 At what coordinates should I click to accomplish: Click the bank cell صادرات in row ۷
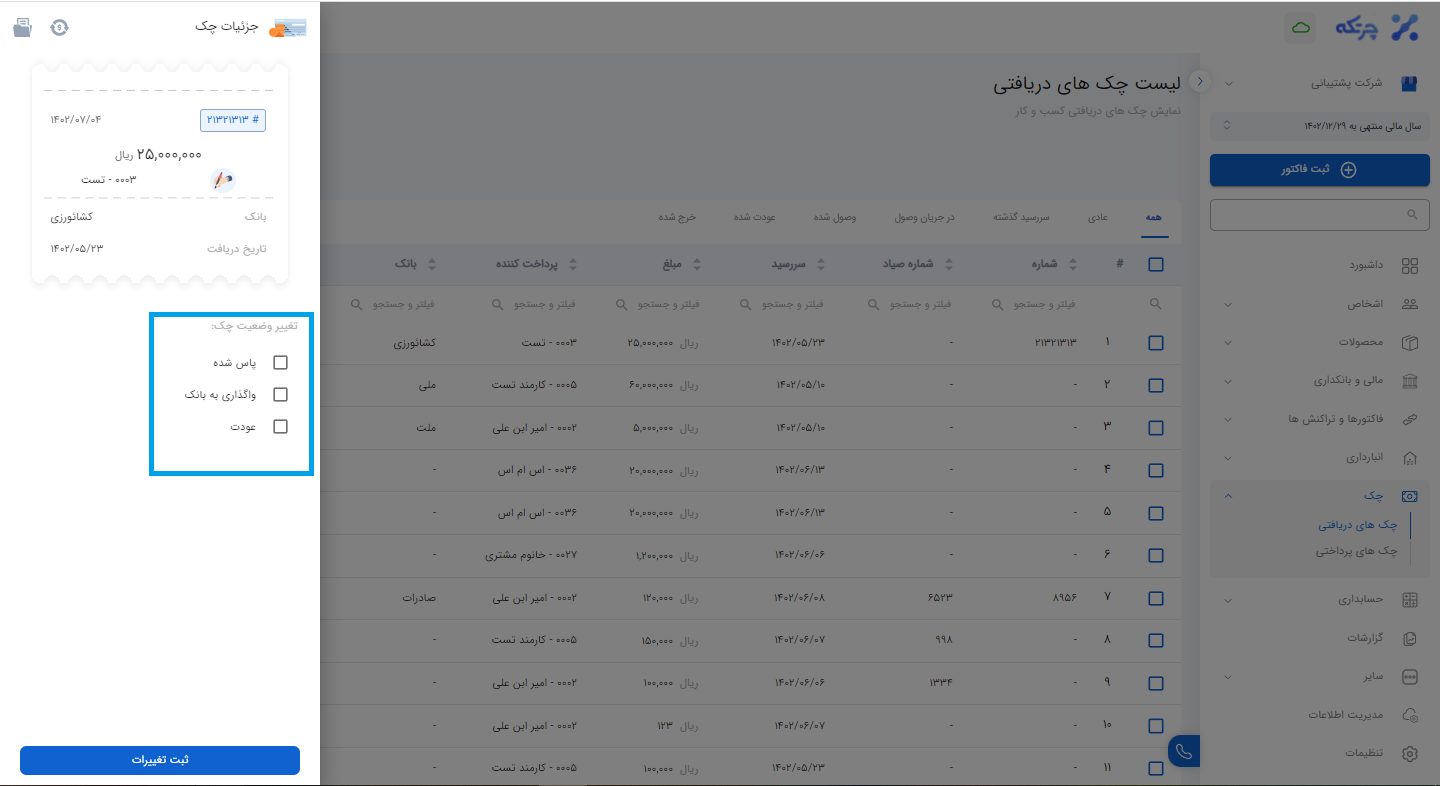(420, 598)
